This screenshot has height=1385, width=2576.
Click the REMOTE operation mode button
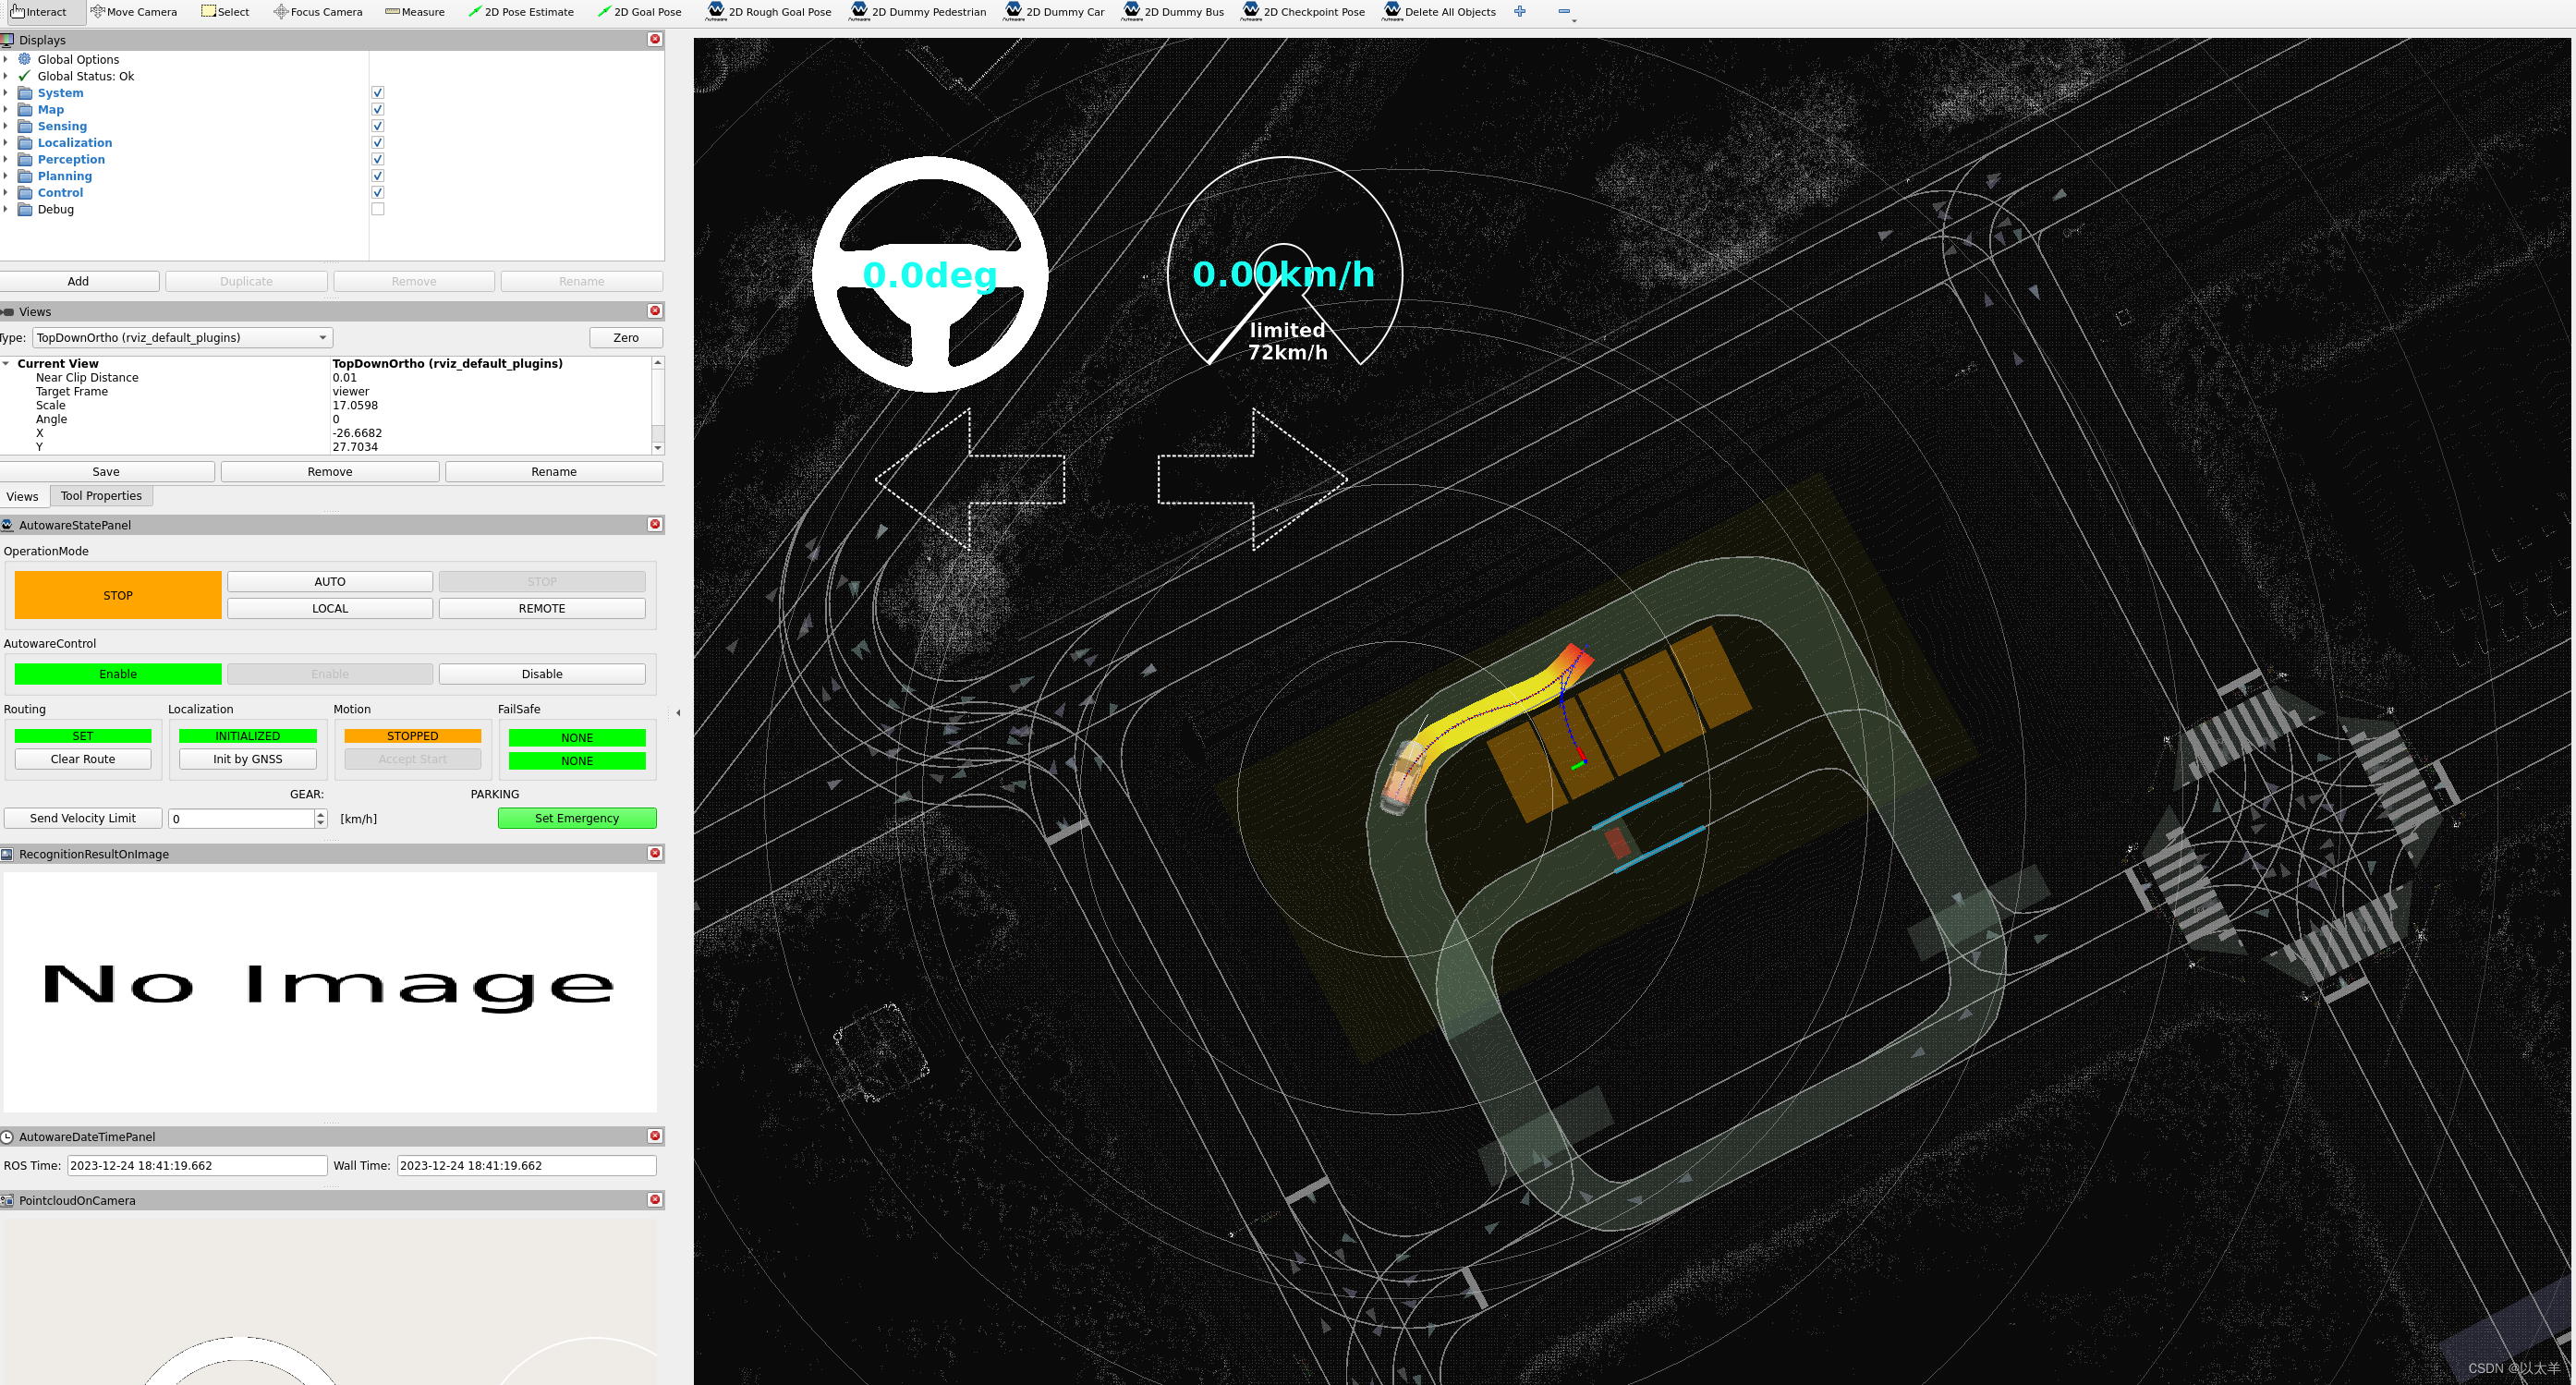pyautogui.click(x=542, y=608)
